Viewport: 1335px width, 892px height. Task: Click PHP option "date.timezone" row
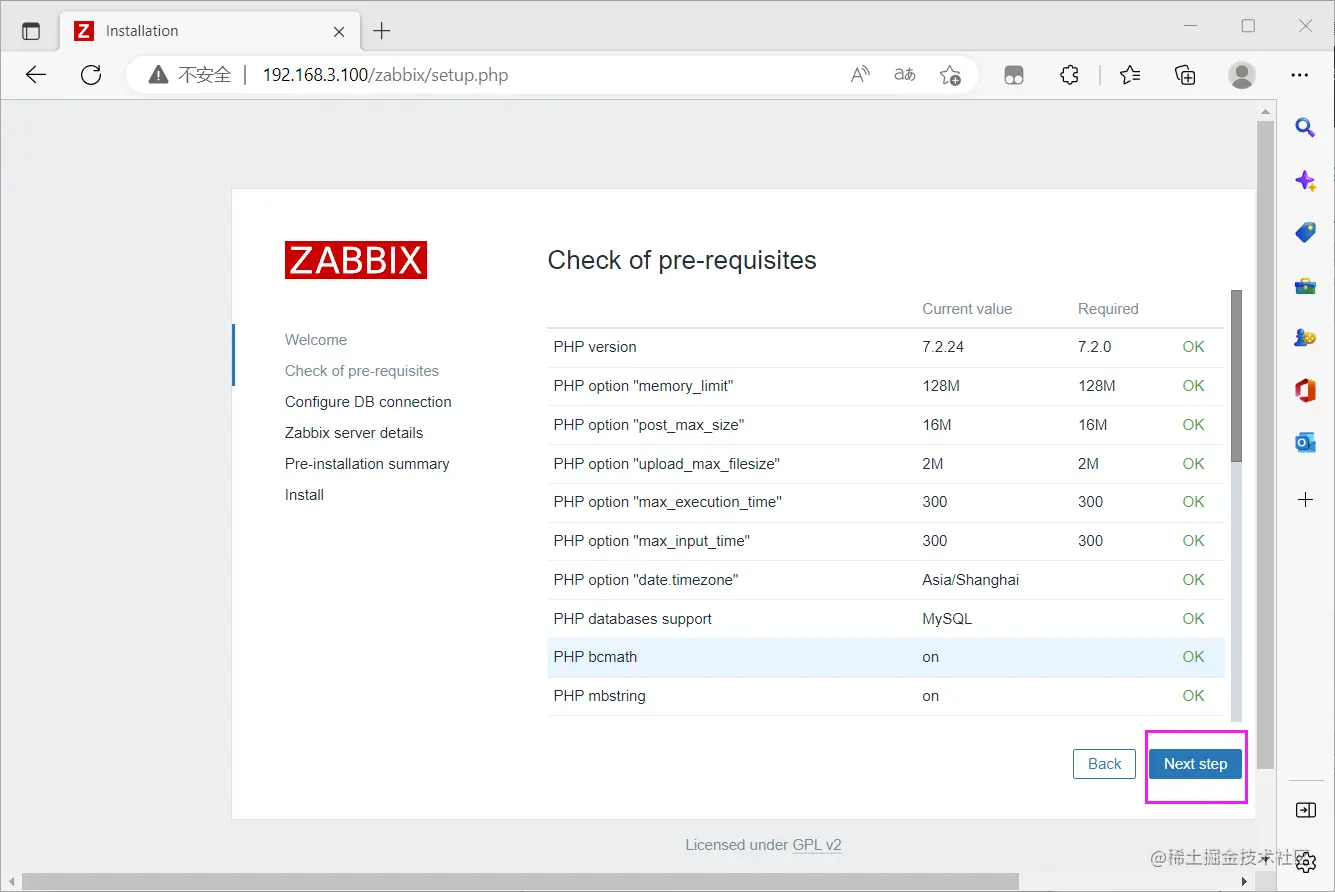click(885, 580)
